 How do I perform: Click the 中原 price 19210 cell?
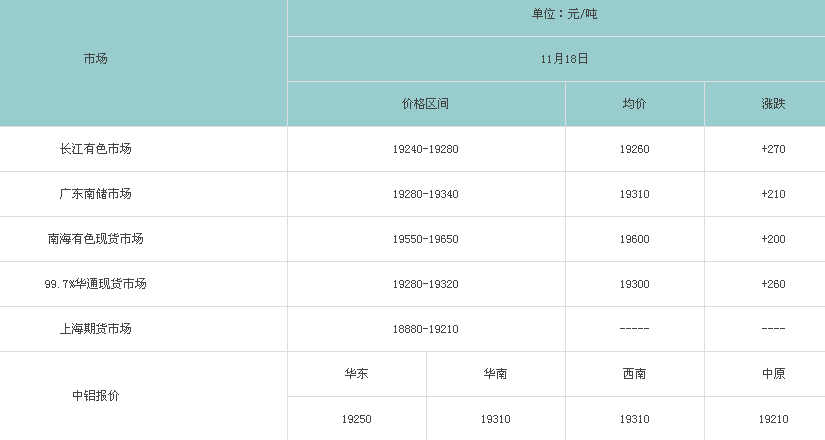click(772, 419)
